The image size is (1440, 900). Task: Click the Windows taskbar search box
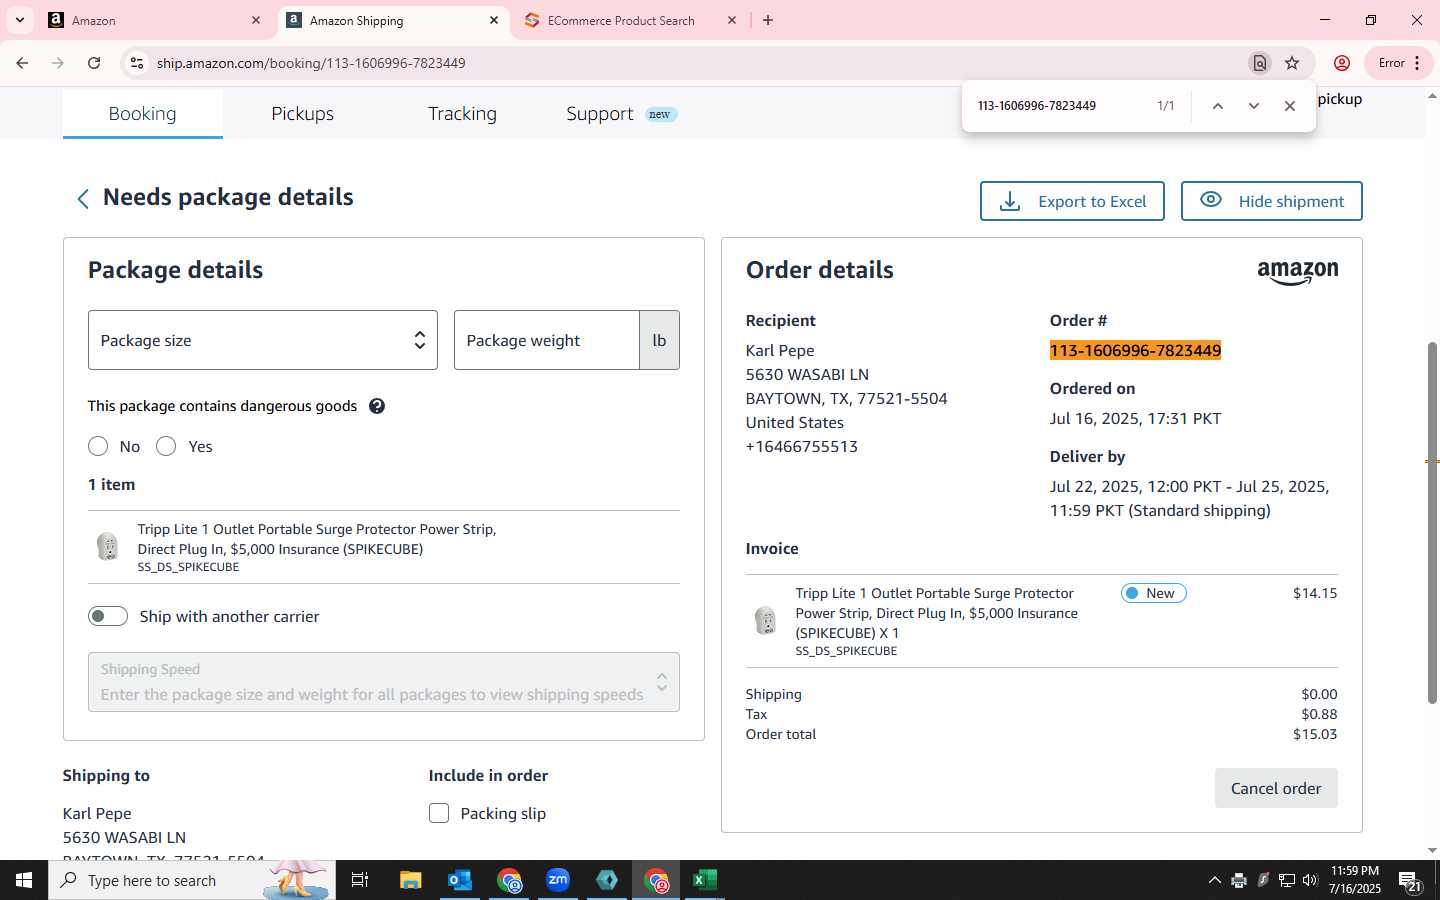[x=192, y=880]
